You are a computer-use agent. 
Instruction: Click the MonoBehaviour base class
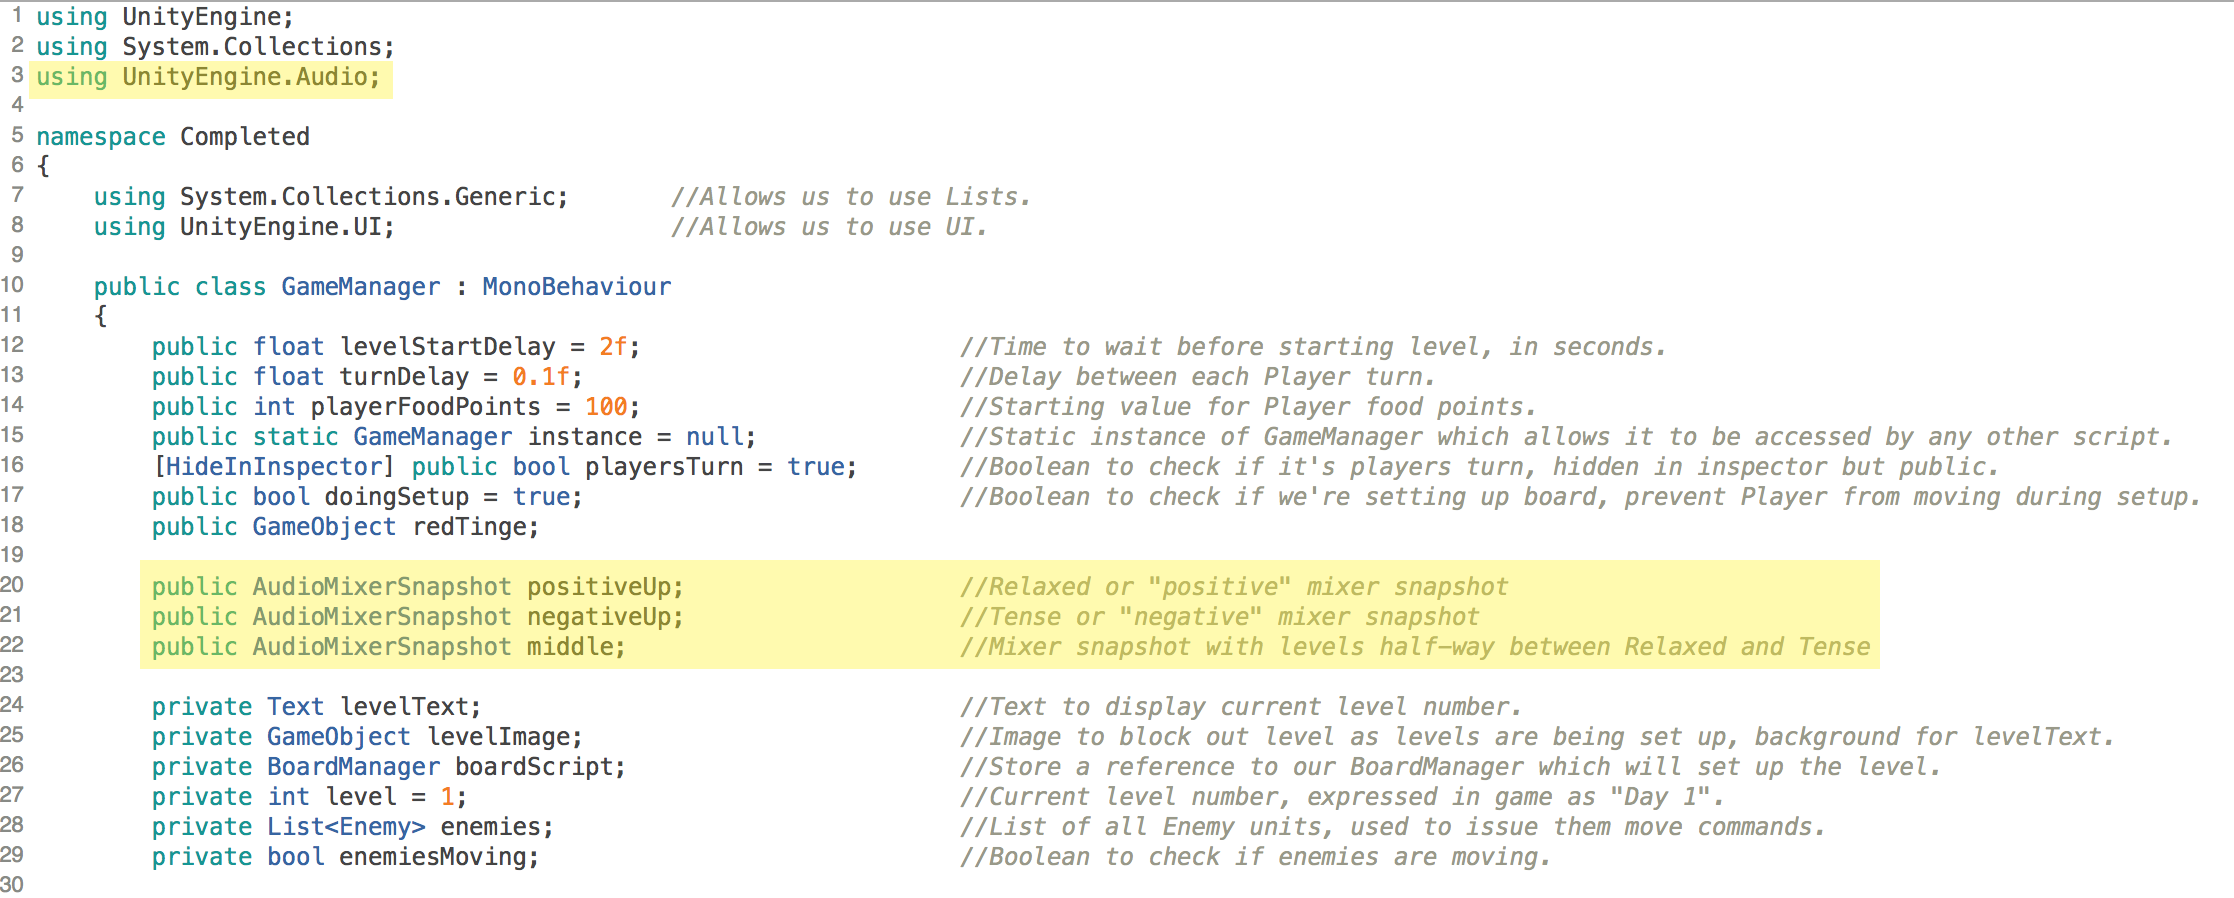click(x=576, y=287)
